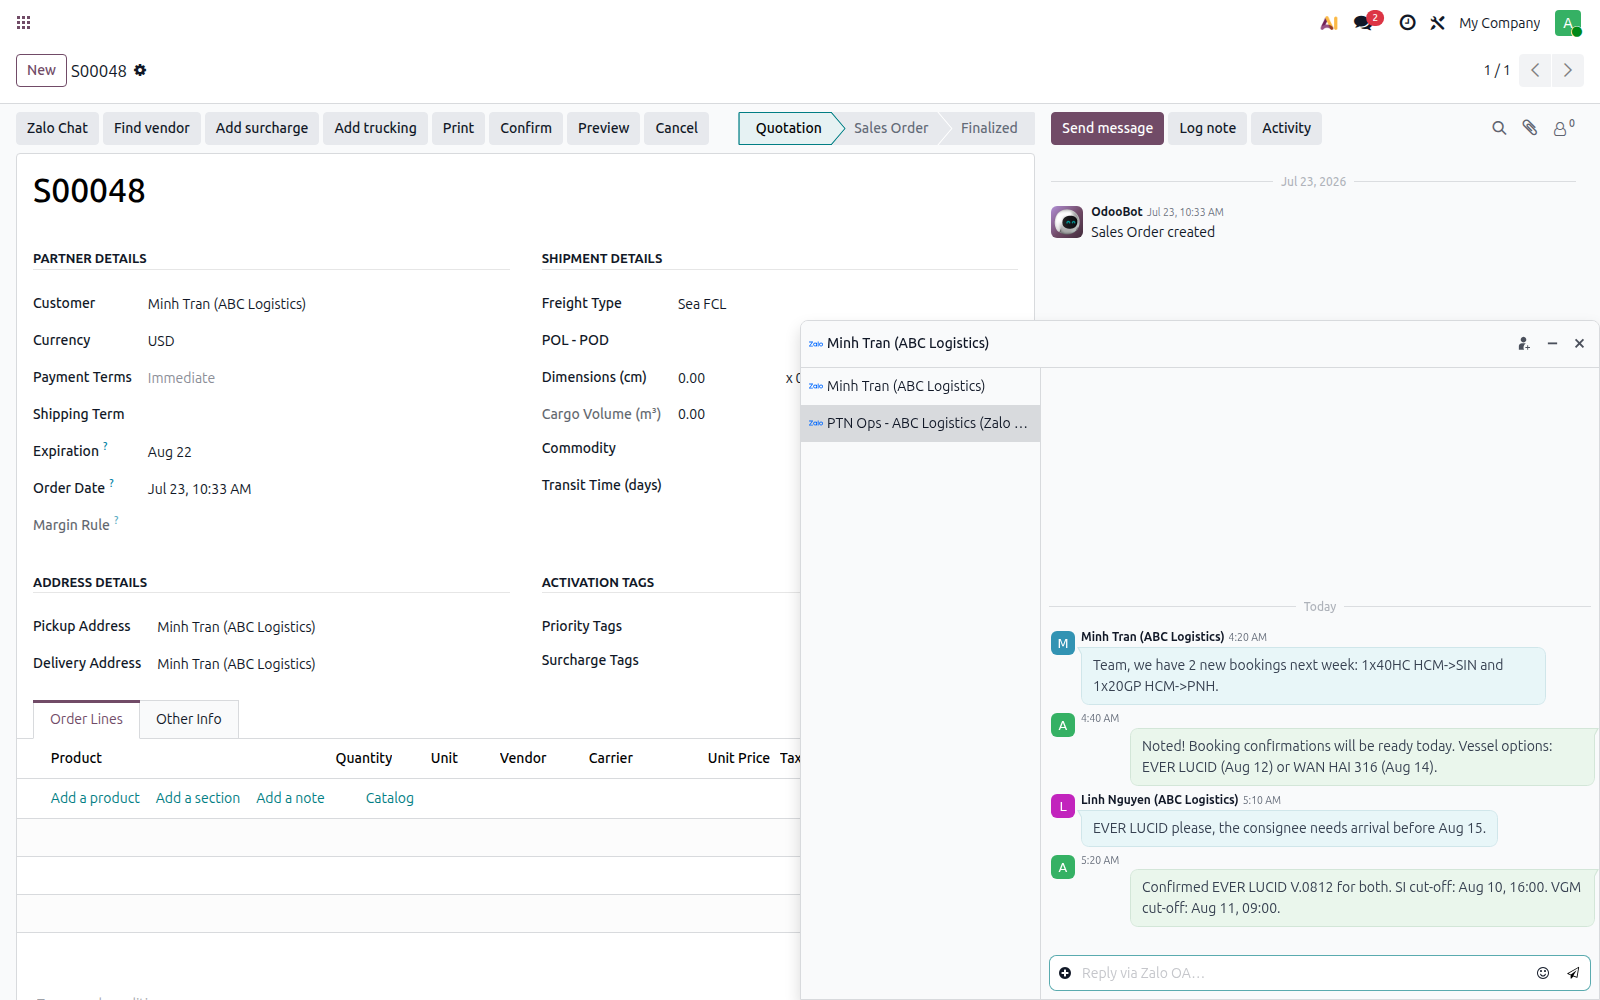Viewport: 1600px width, 1000px height.
Task: Click Activity button in chatter
Action: 1286,128
